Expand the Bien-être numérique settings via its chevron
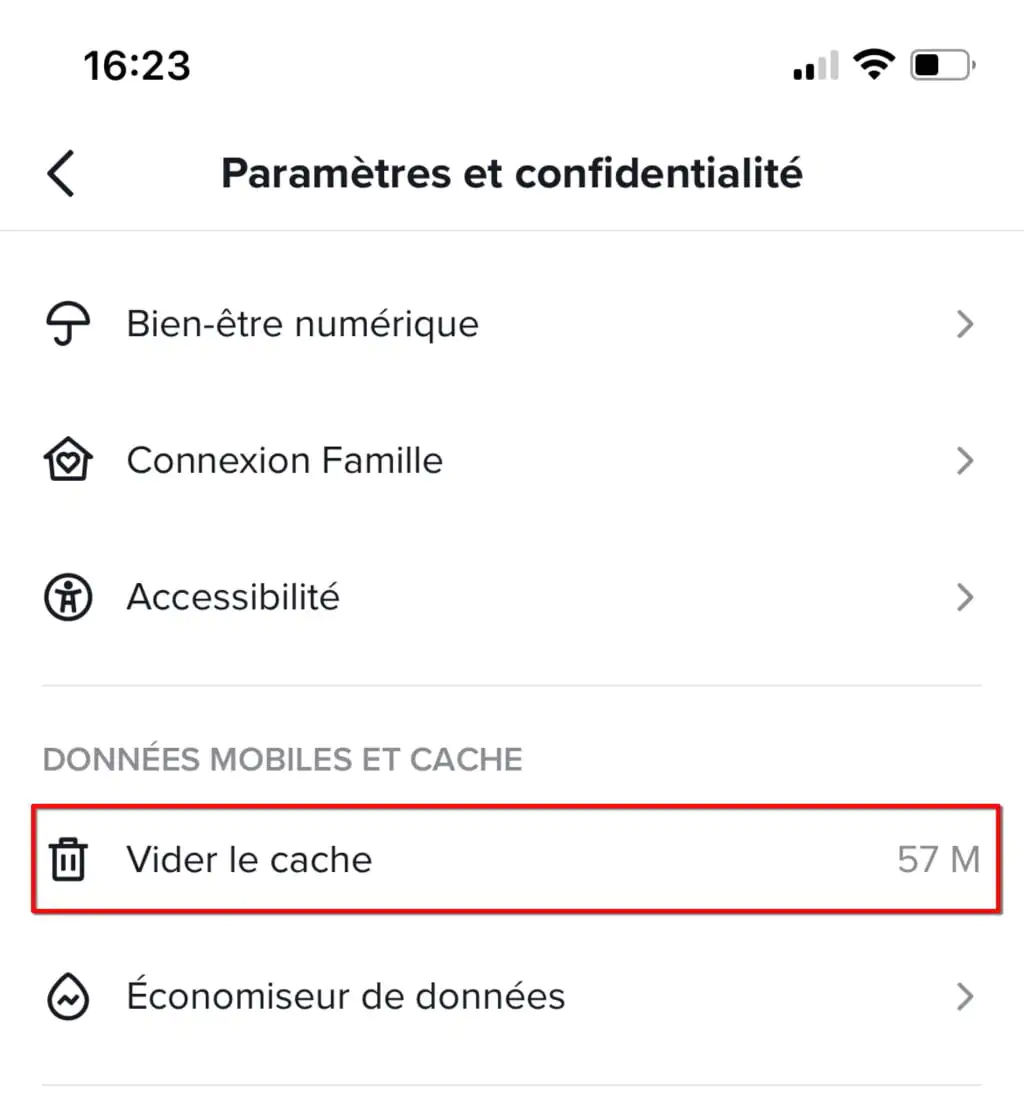 coord(966,323)
